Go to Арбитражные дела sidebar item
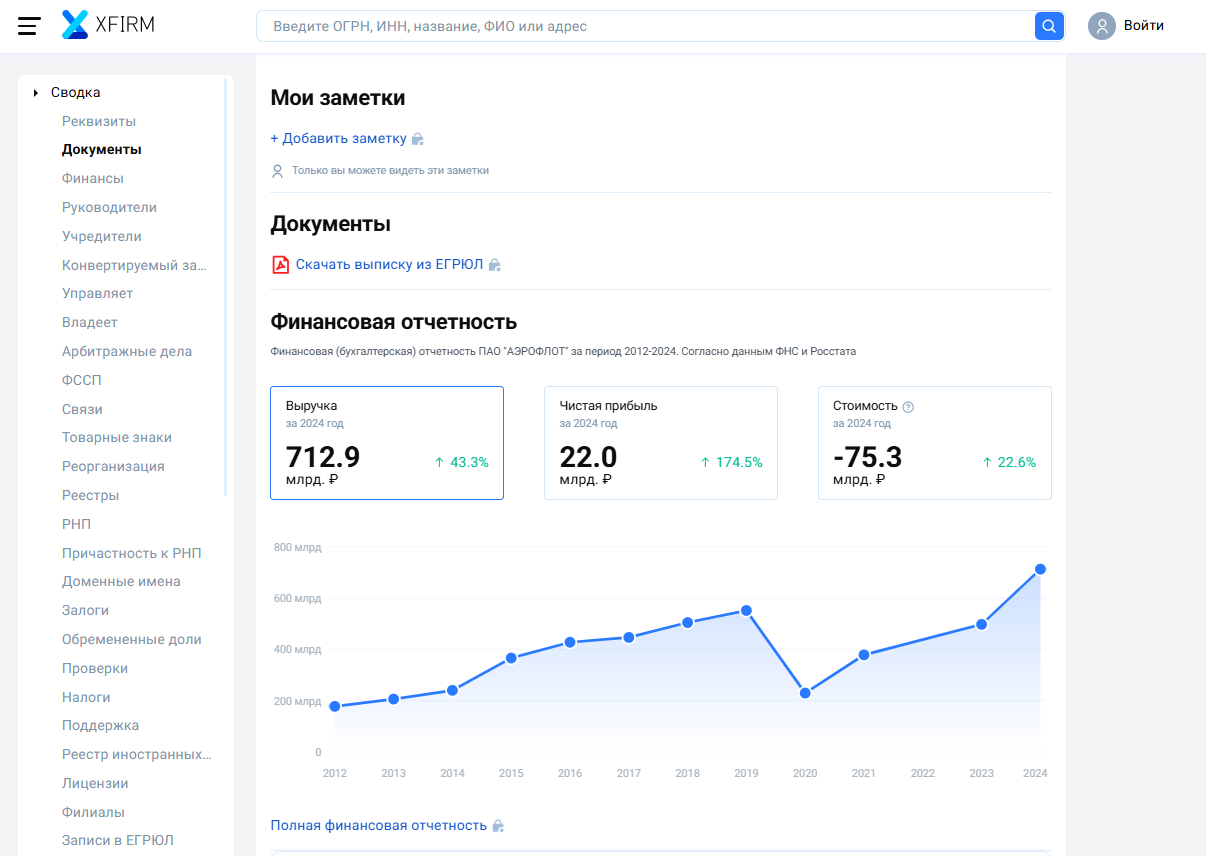 point(127,351)
